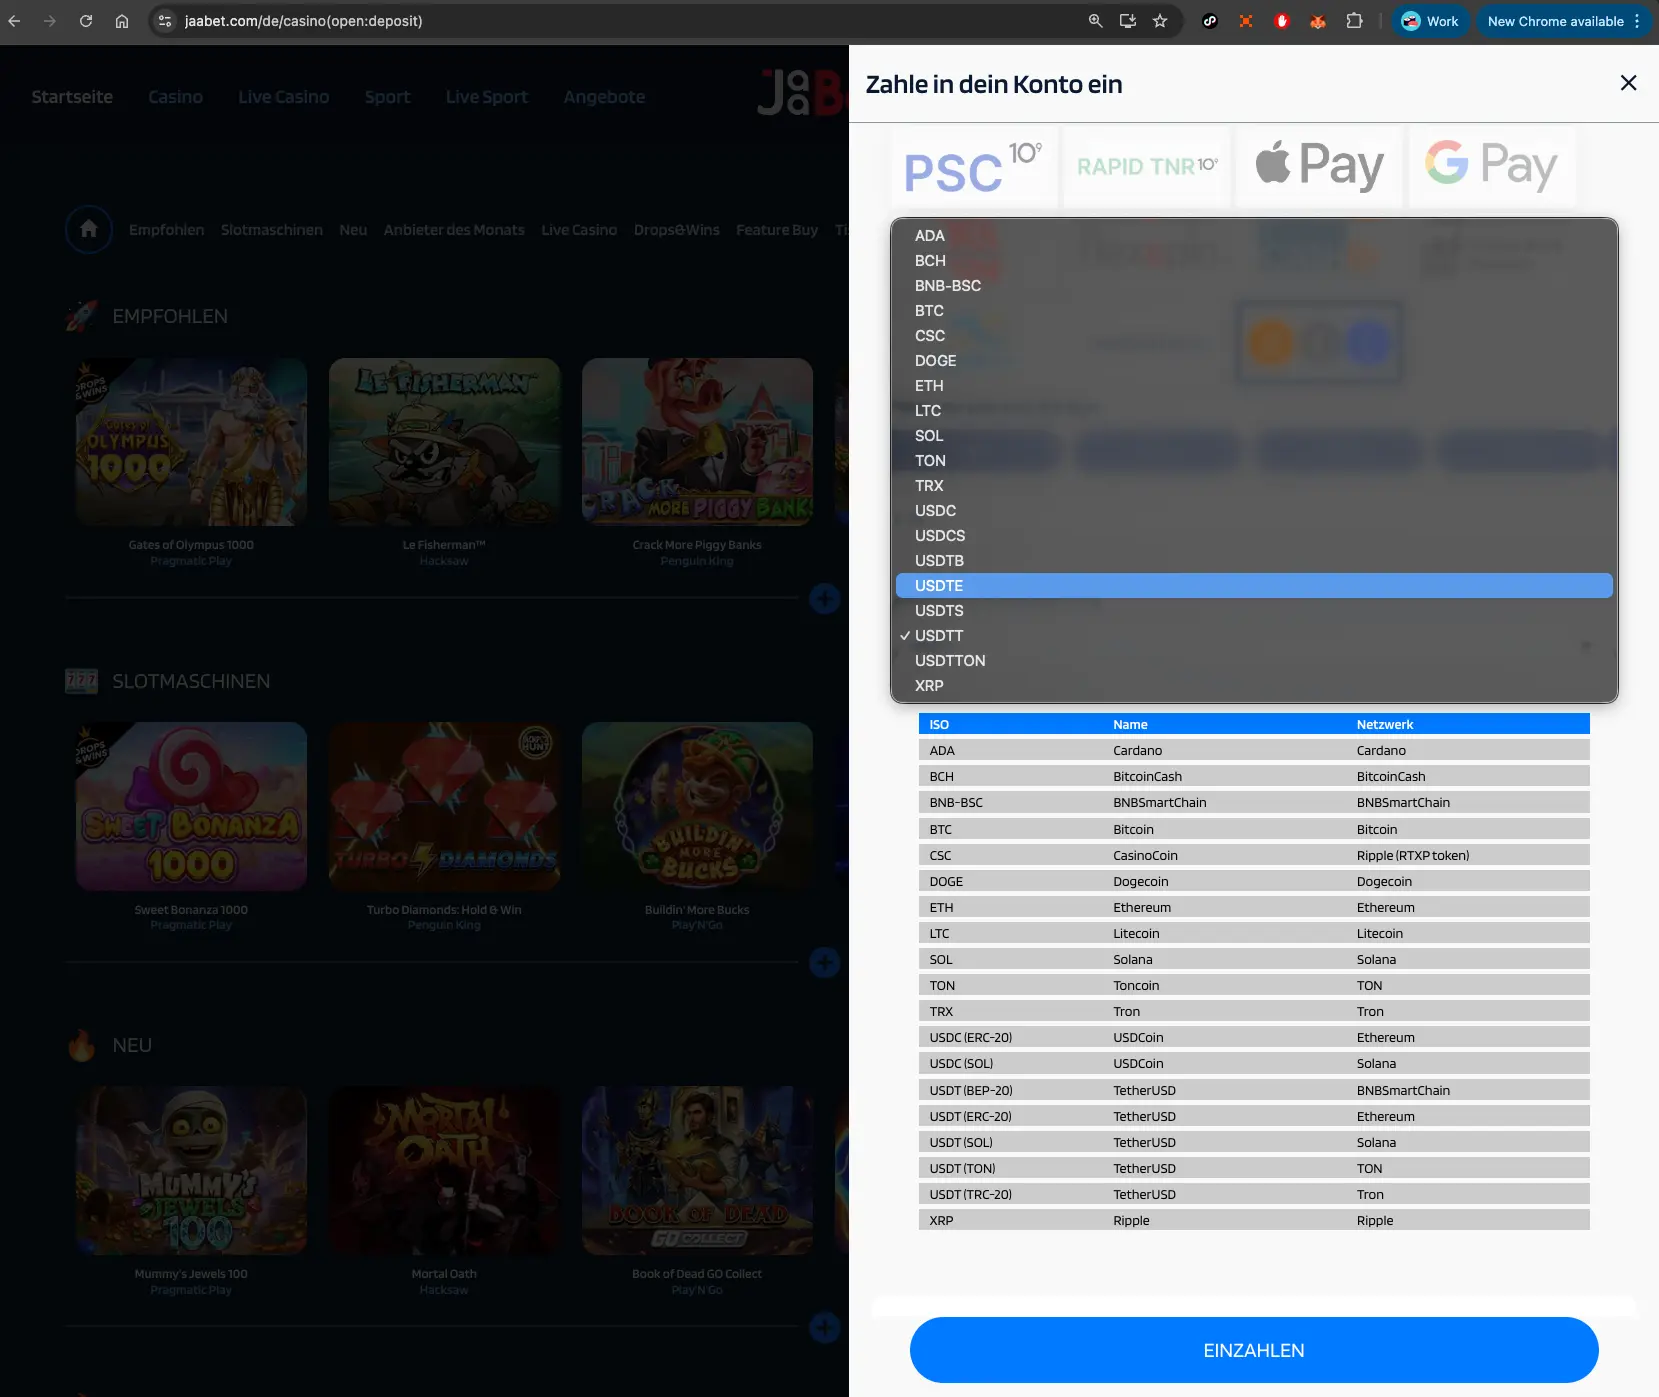The image size is (1659, 1397).
Task: Open Sweet Bonanza 1000 game
Action: [x=191, y=806]
